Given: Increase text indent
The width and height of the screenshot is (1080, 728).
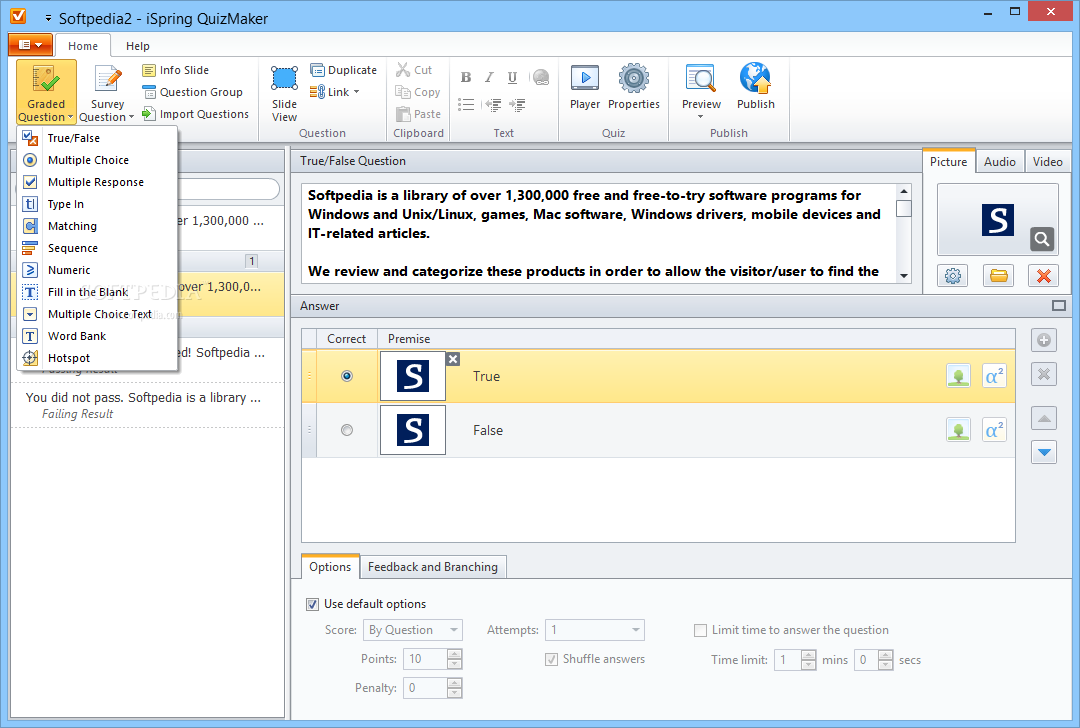Looking at the screenshot, I should 517,105.
